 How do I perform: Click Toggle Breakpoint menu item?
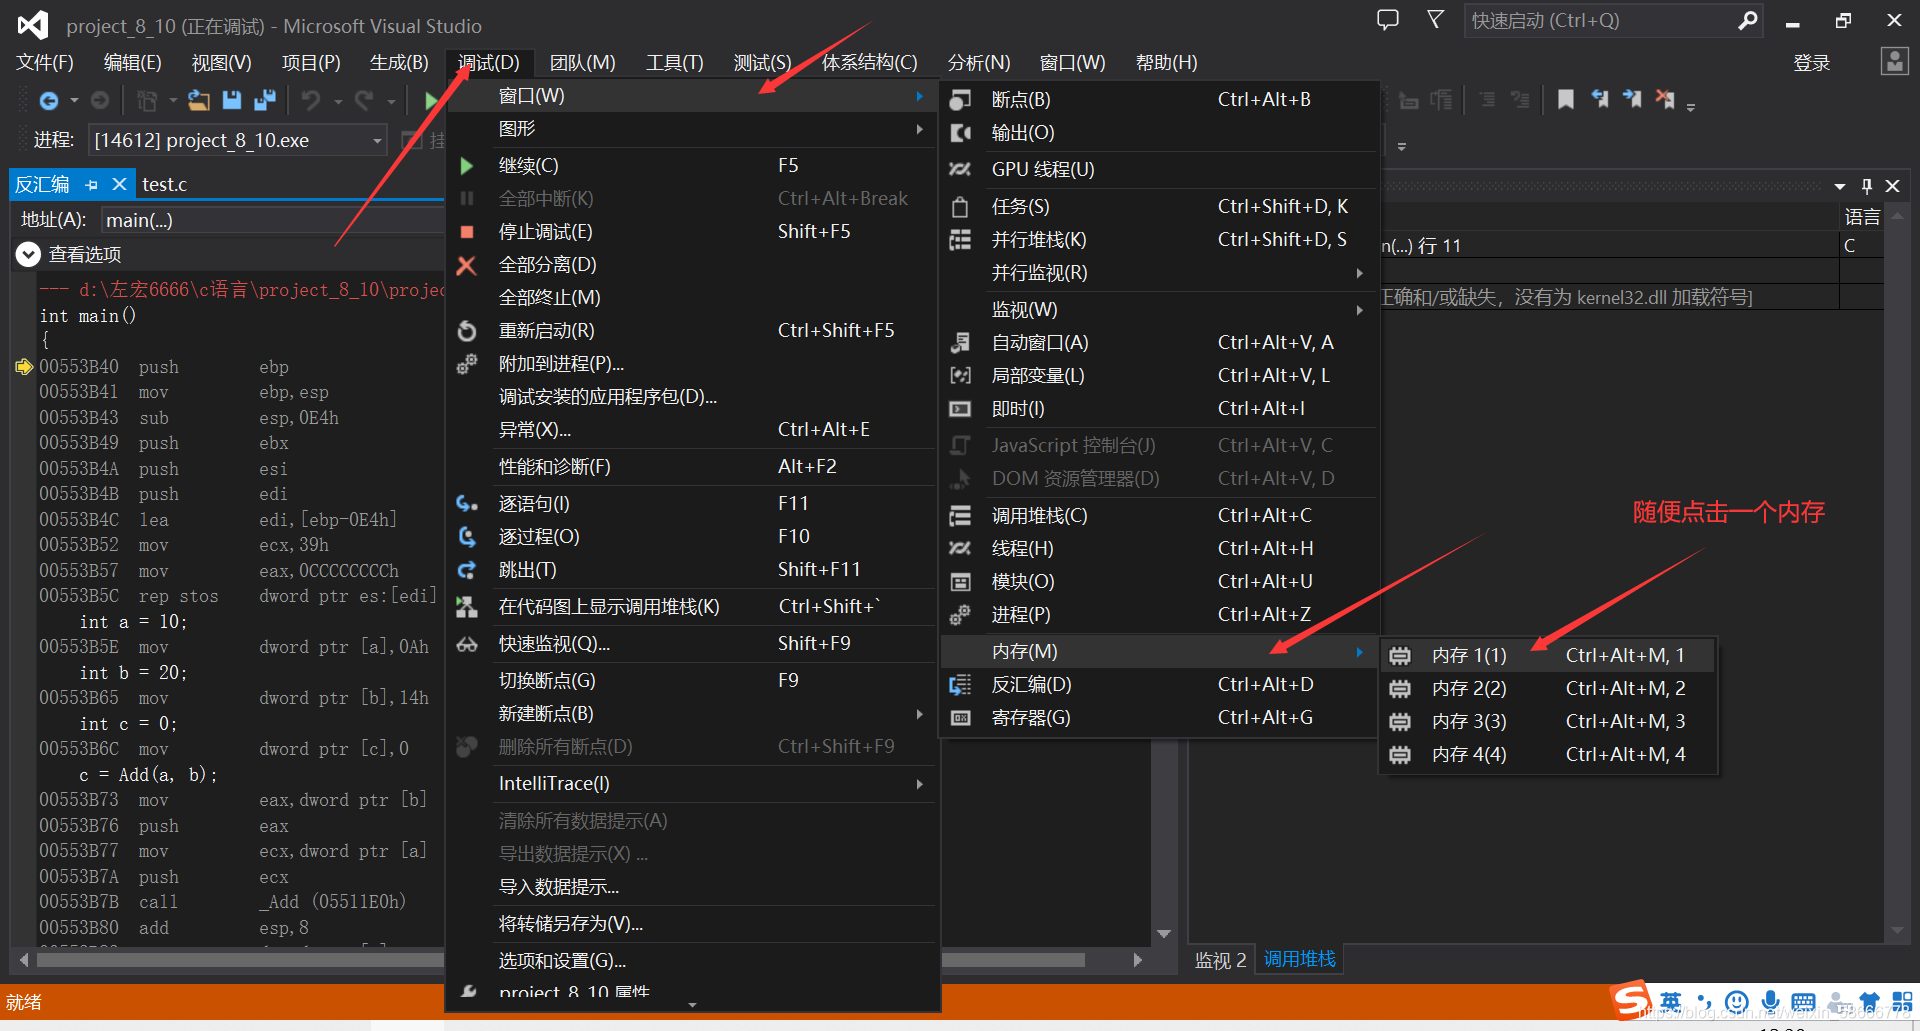tap(691, 680)
